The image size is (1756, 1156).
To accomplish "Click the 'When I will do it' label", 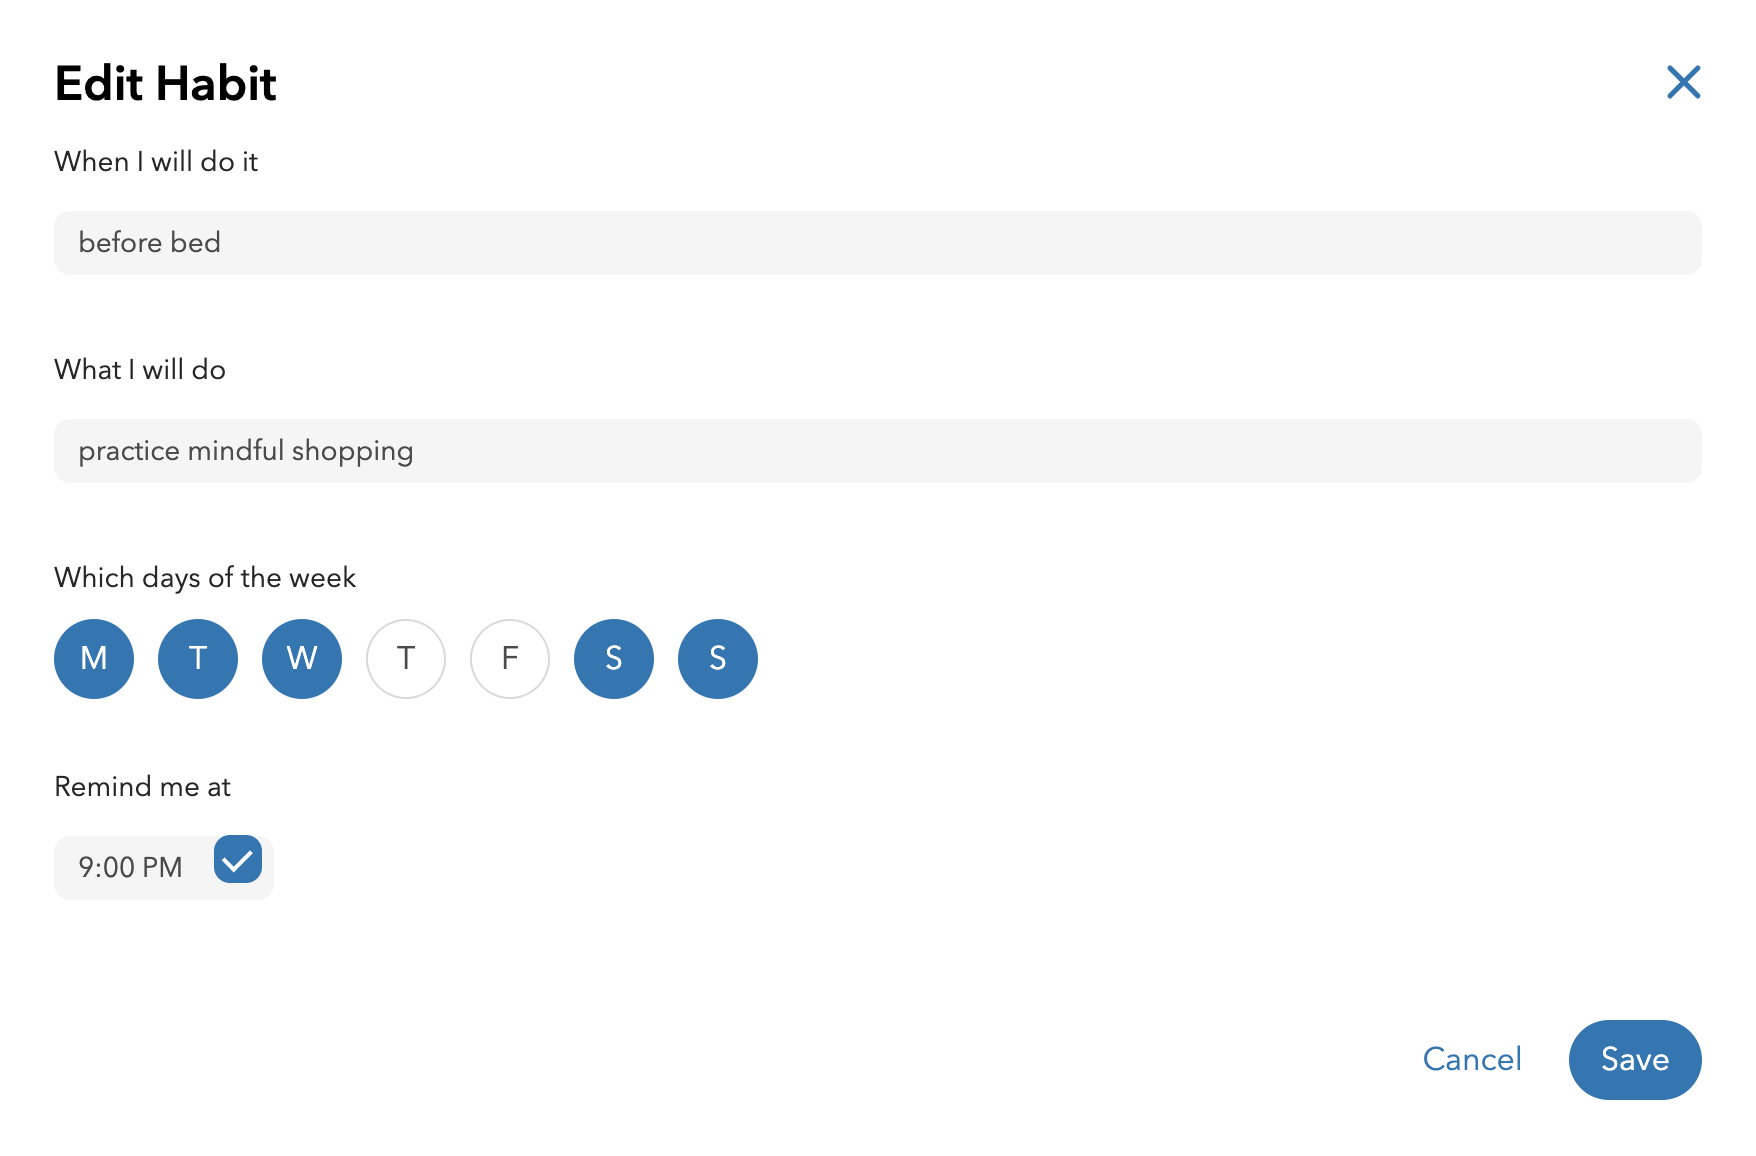I will click(x=155, y=161).
